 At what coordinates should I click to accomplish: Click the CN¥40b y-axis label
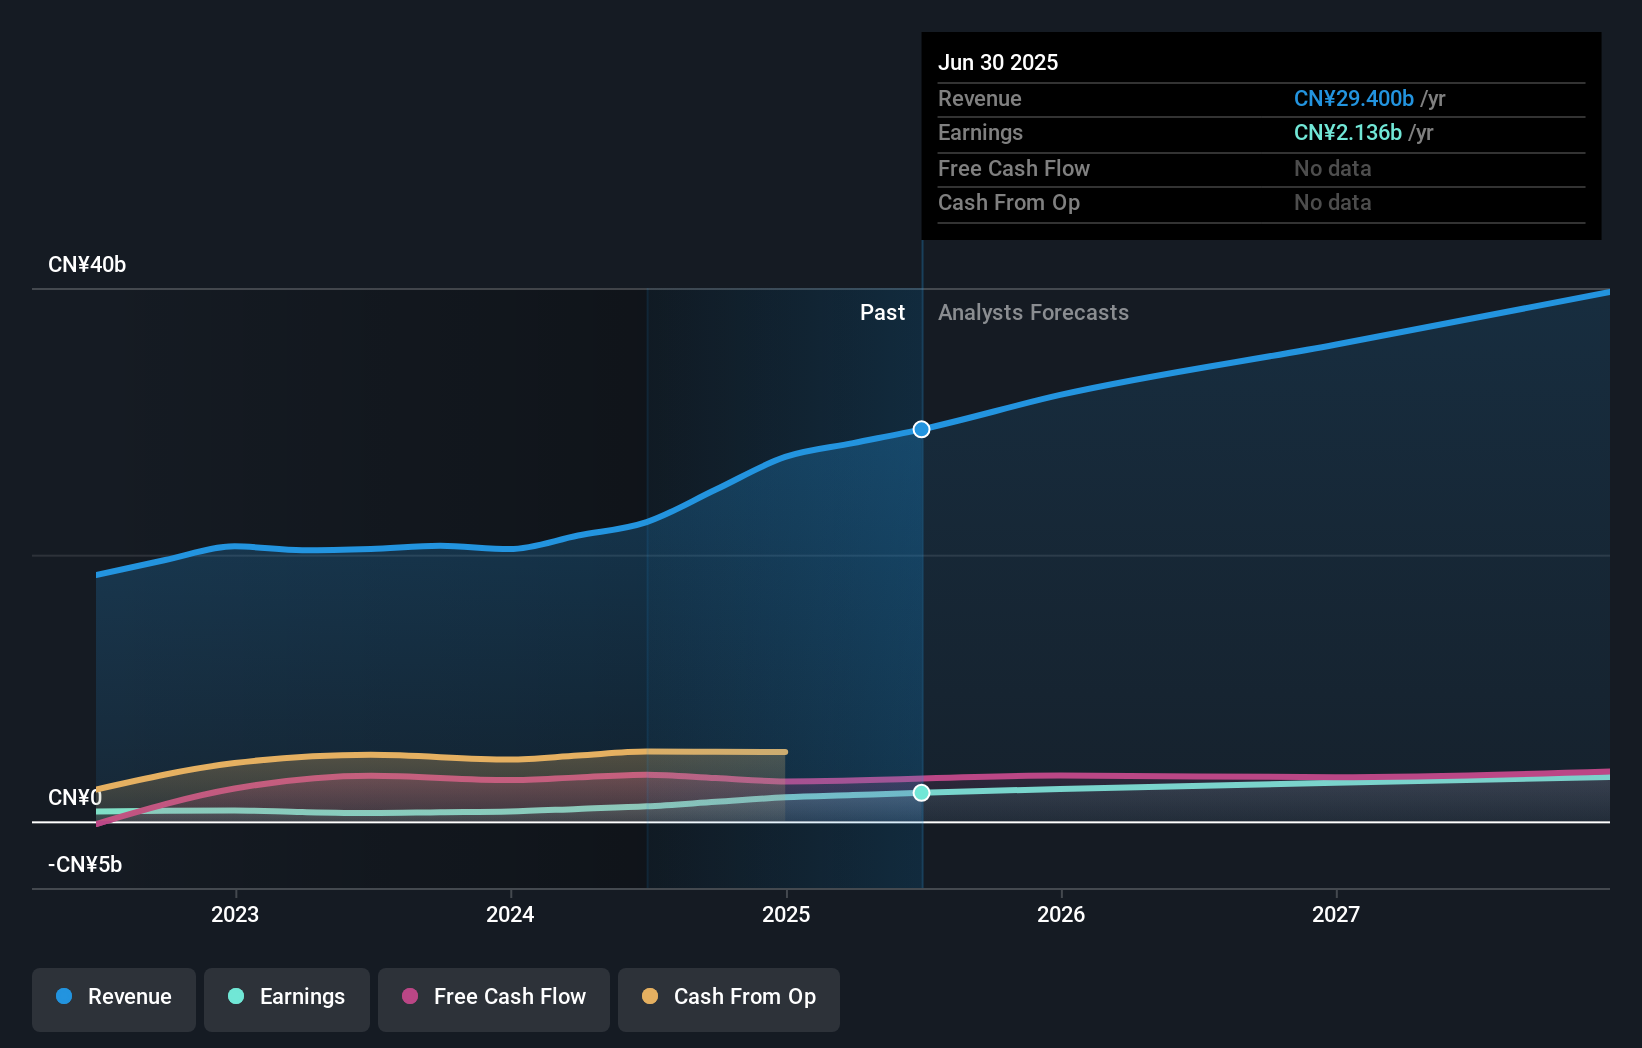87,265
